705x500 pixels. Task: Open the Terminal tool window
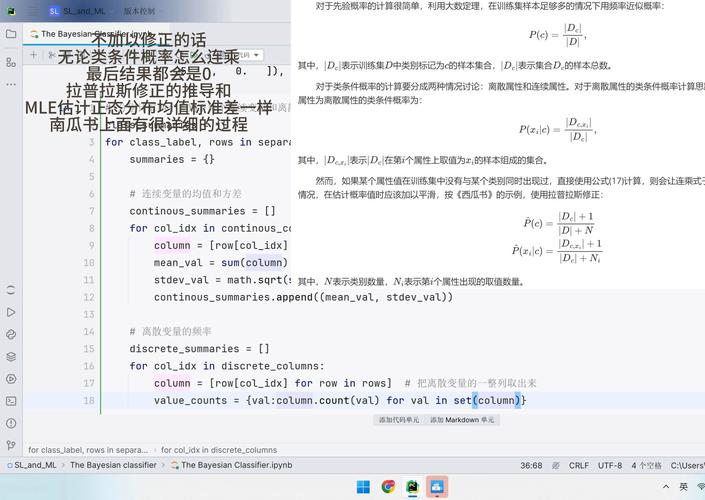[x=11, y=401]
